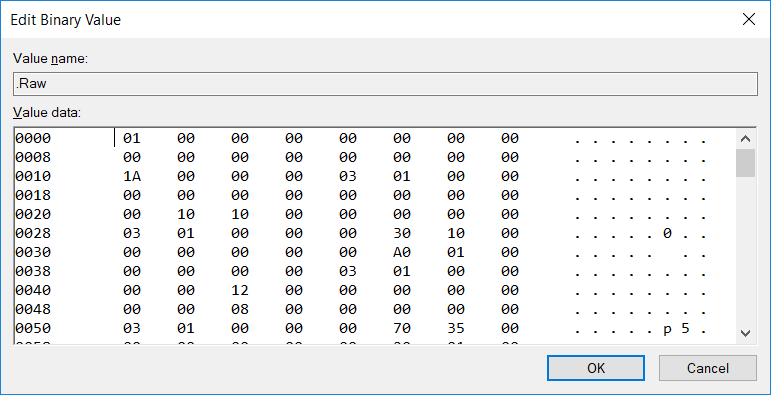Click the scrollbar up arrow

click(745, 139)
